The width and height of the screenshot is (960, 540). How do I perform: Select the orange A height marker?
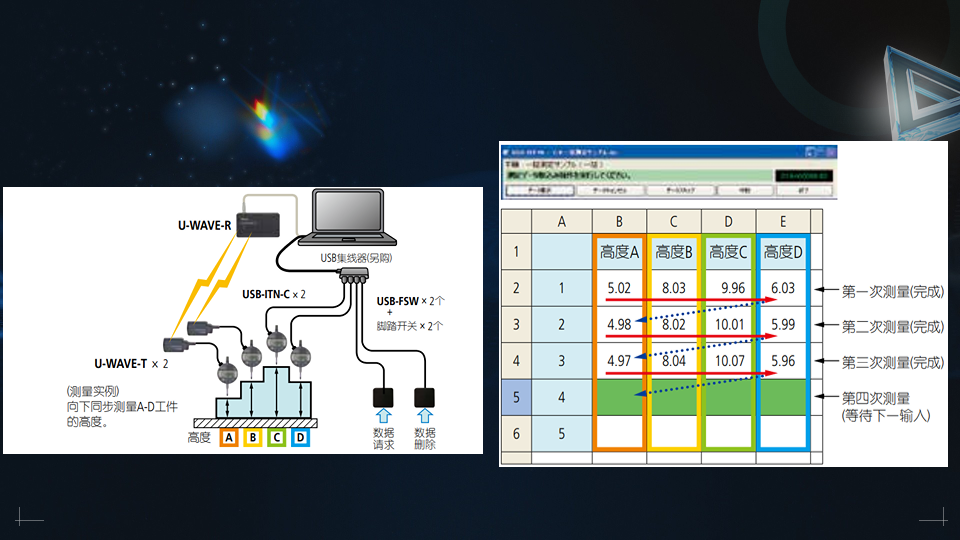228,438
